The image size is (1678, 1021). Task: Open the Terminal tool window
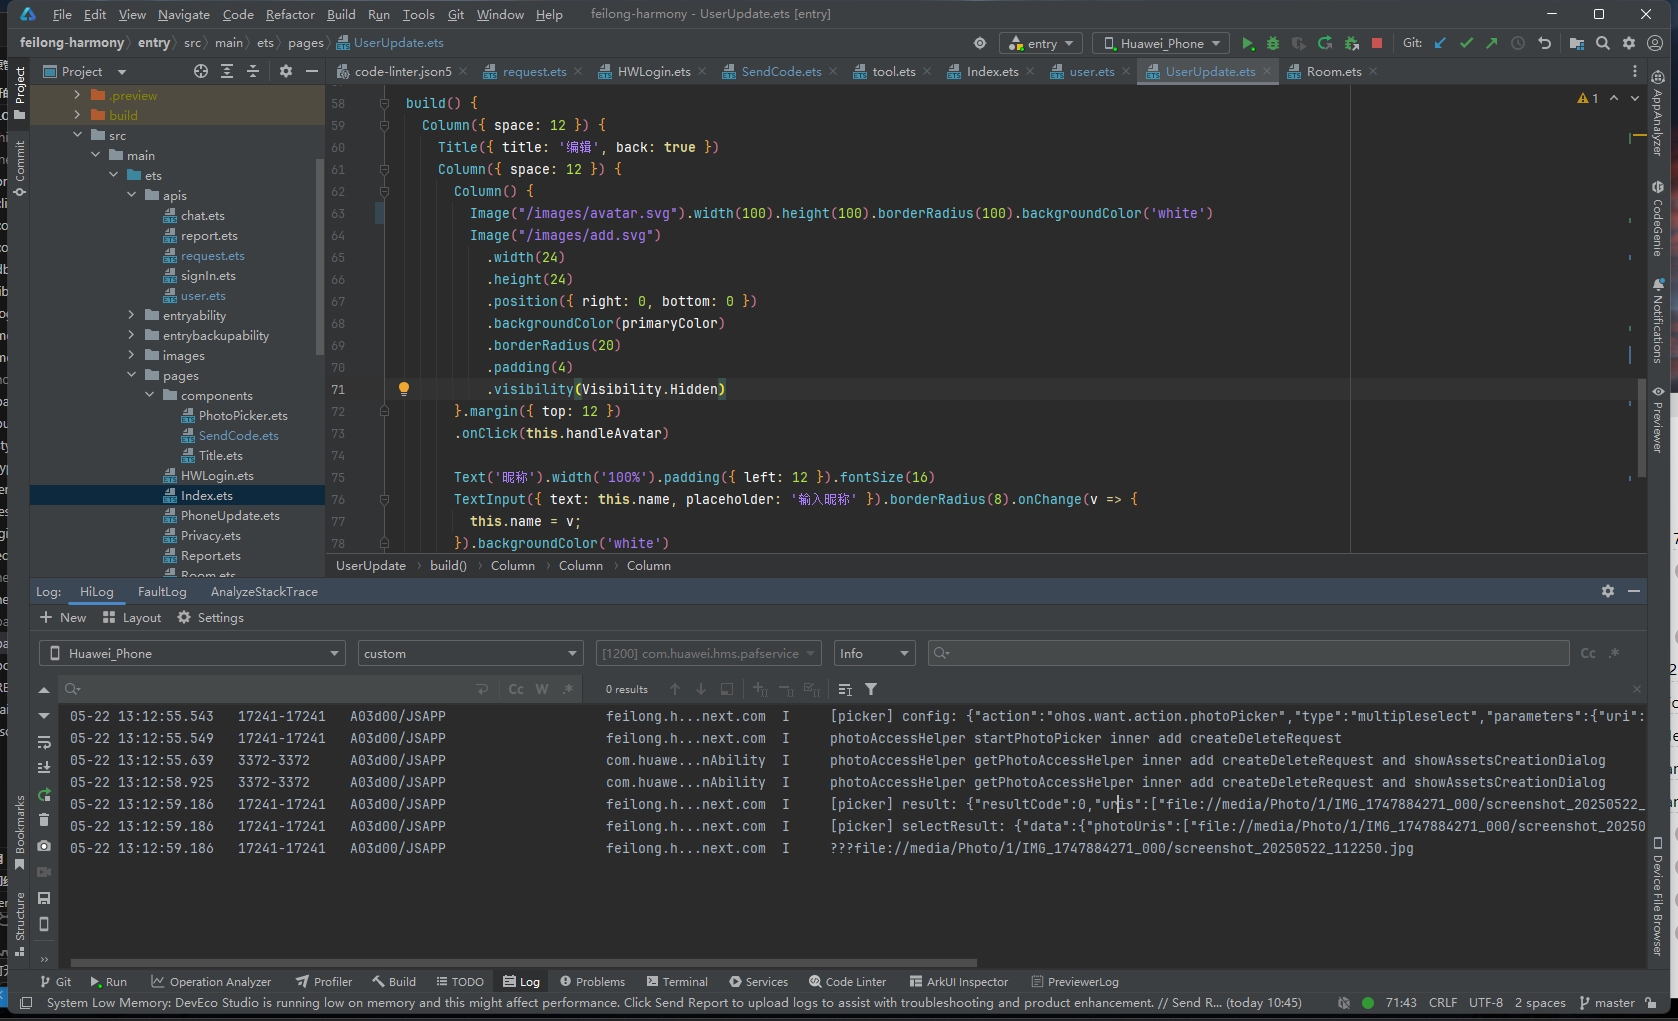pos(677,981)
